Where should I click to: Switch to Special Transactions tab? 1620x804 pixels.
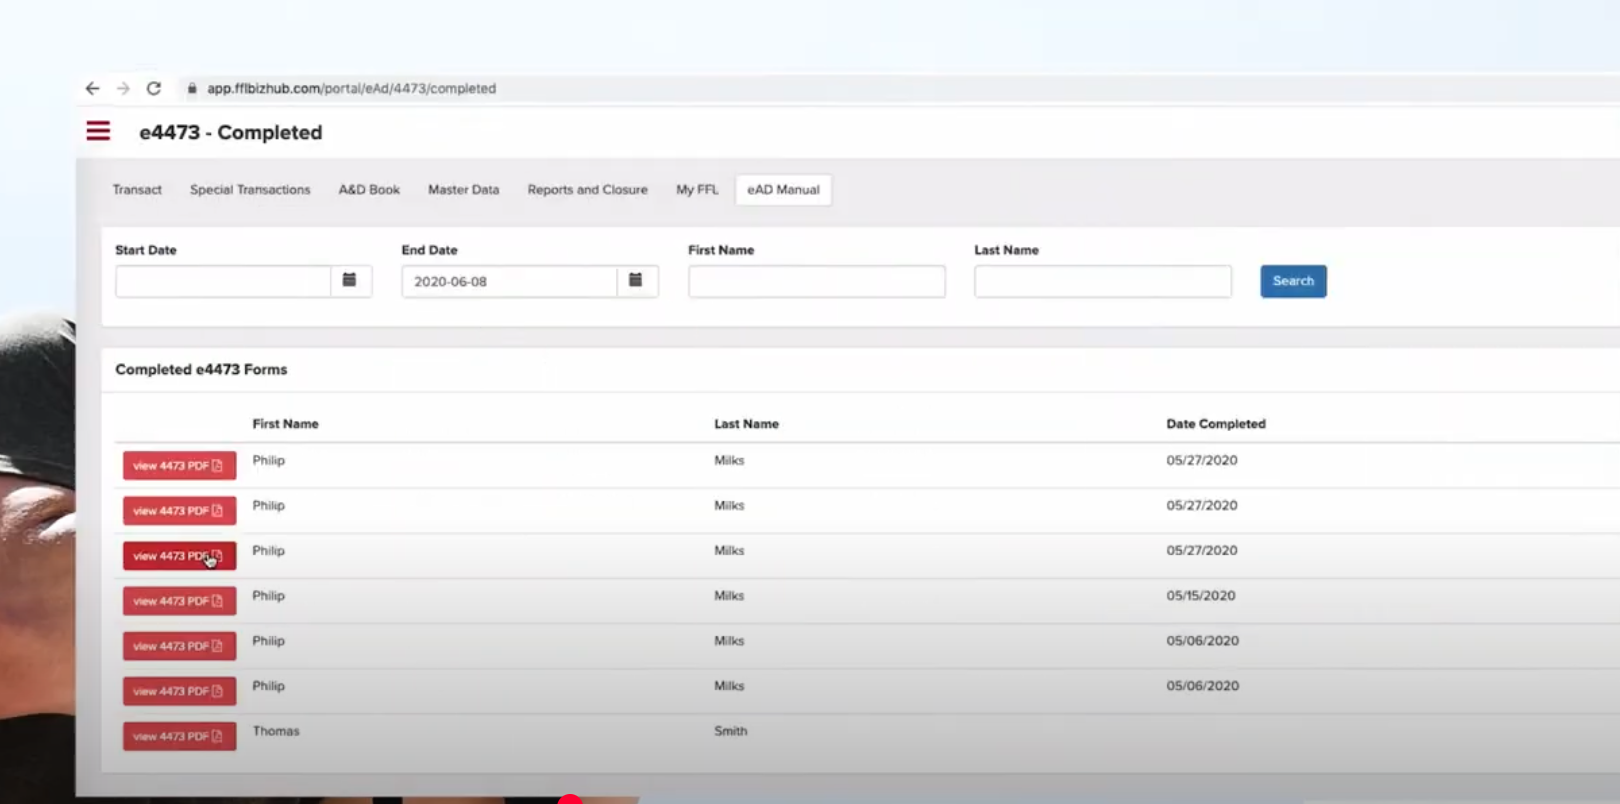pos(250,190)
